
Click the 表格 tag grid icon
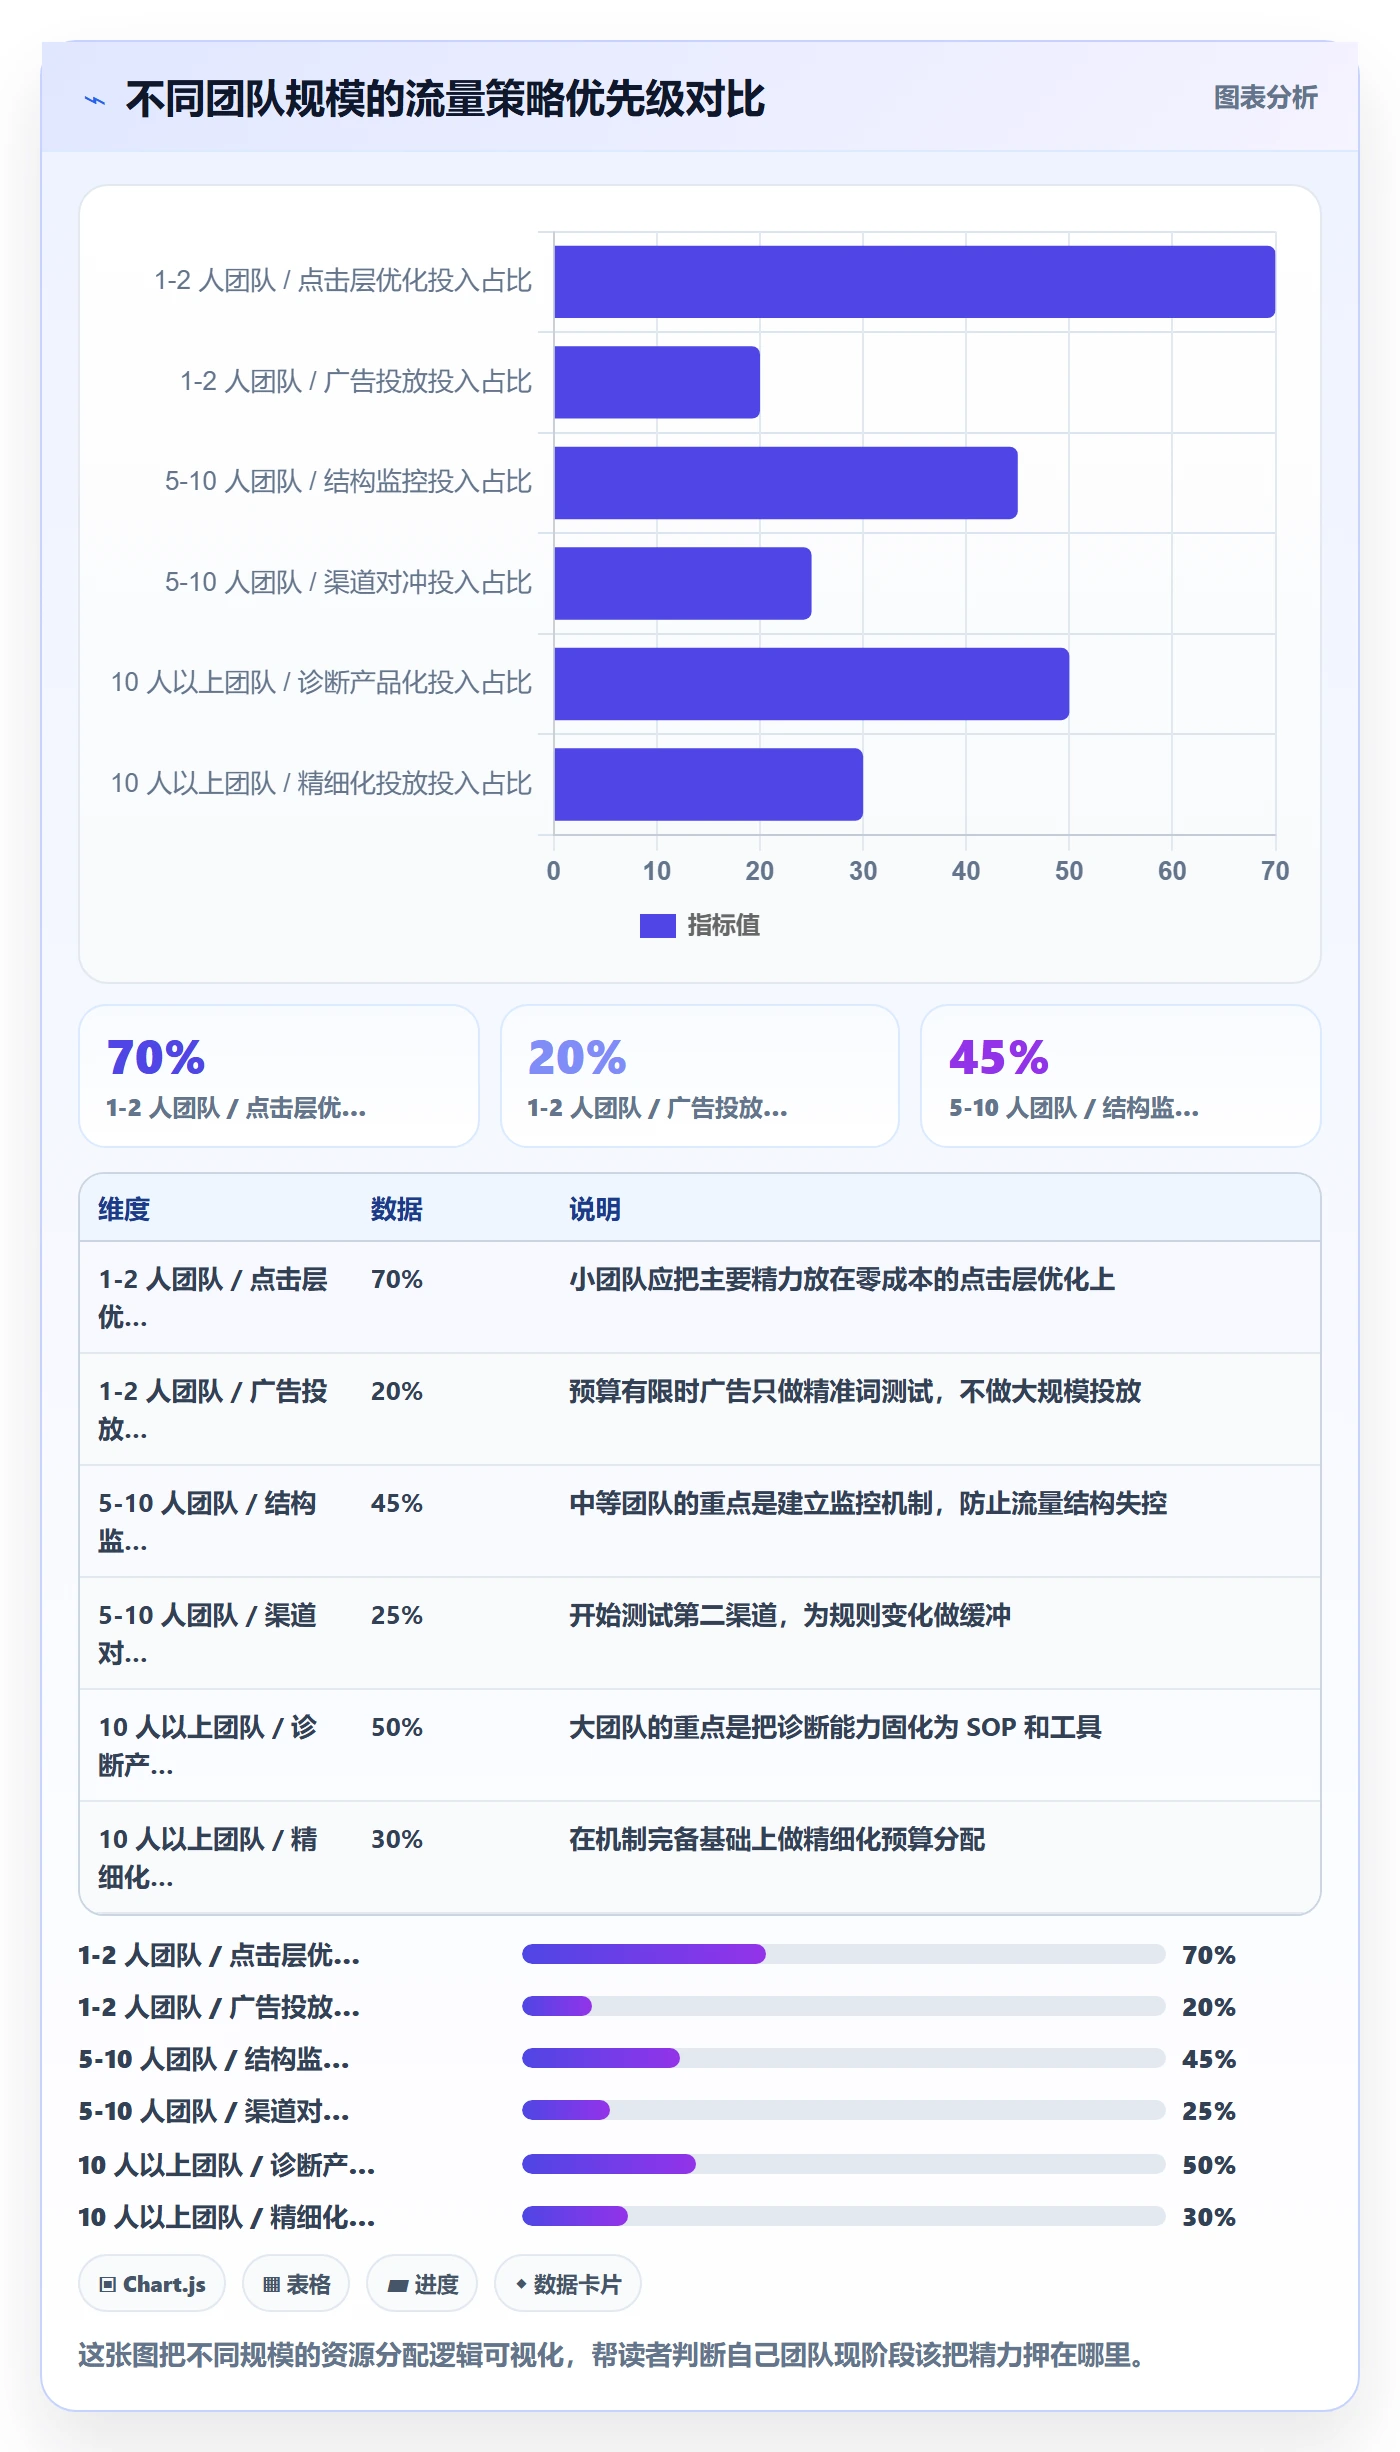pos(271,2284)
